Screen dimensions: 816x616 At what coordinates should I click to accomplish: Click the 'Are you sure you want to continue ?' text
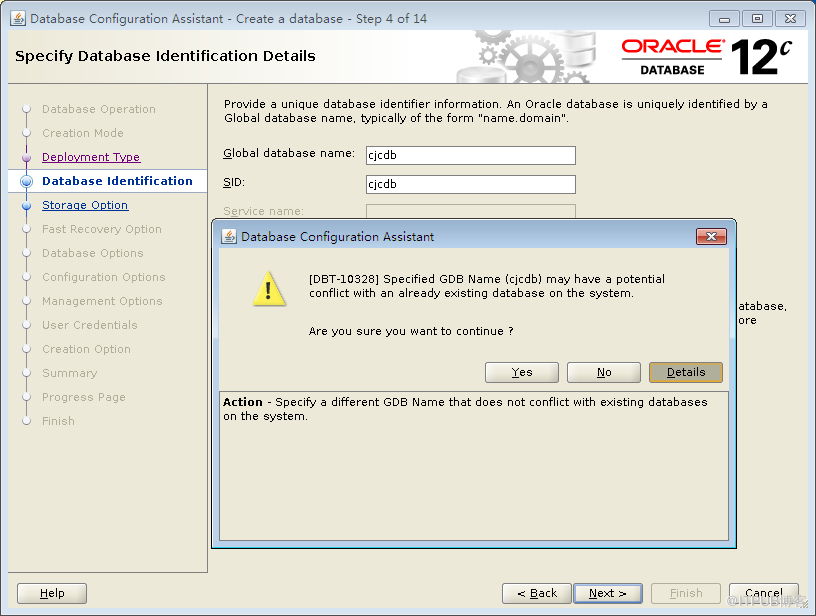(x=411, y=331)
